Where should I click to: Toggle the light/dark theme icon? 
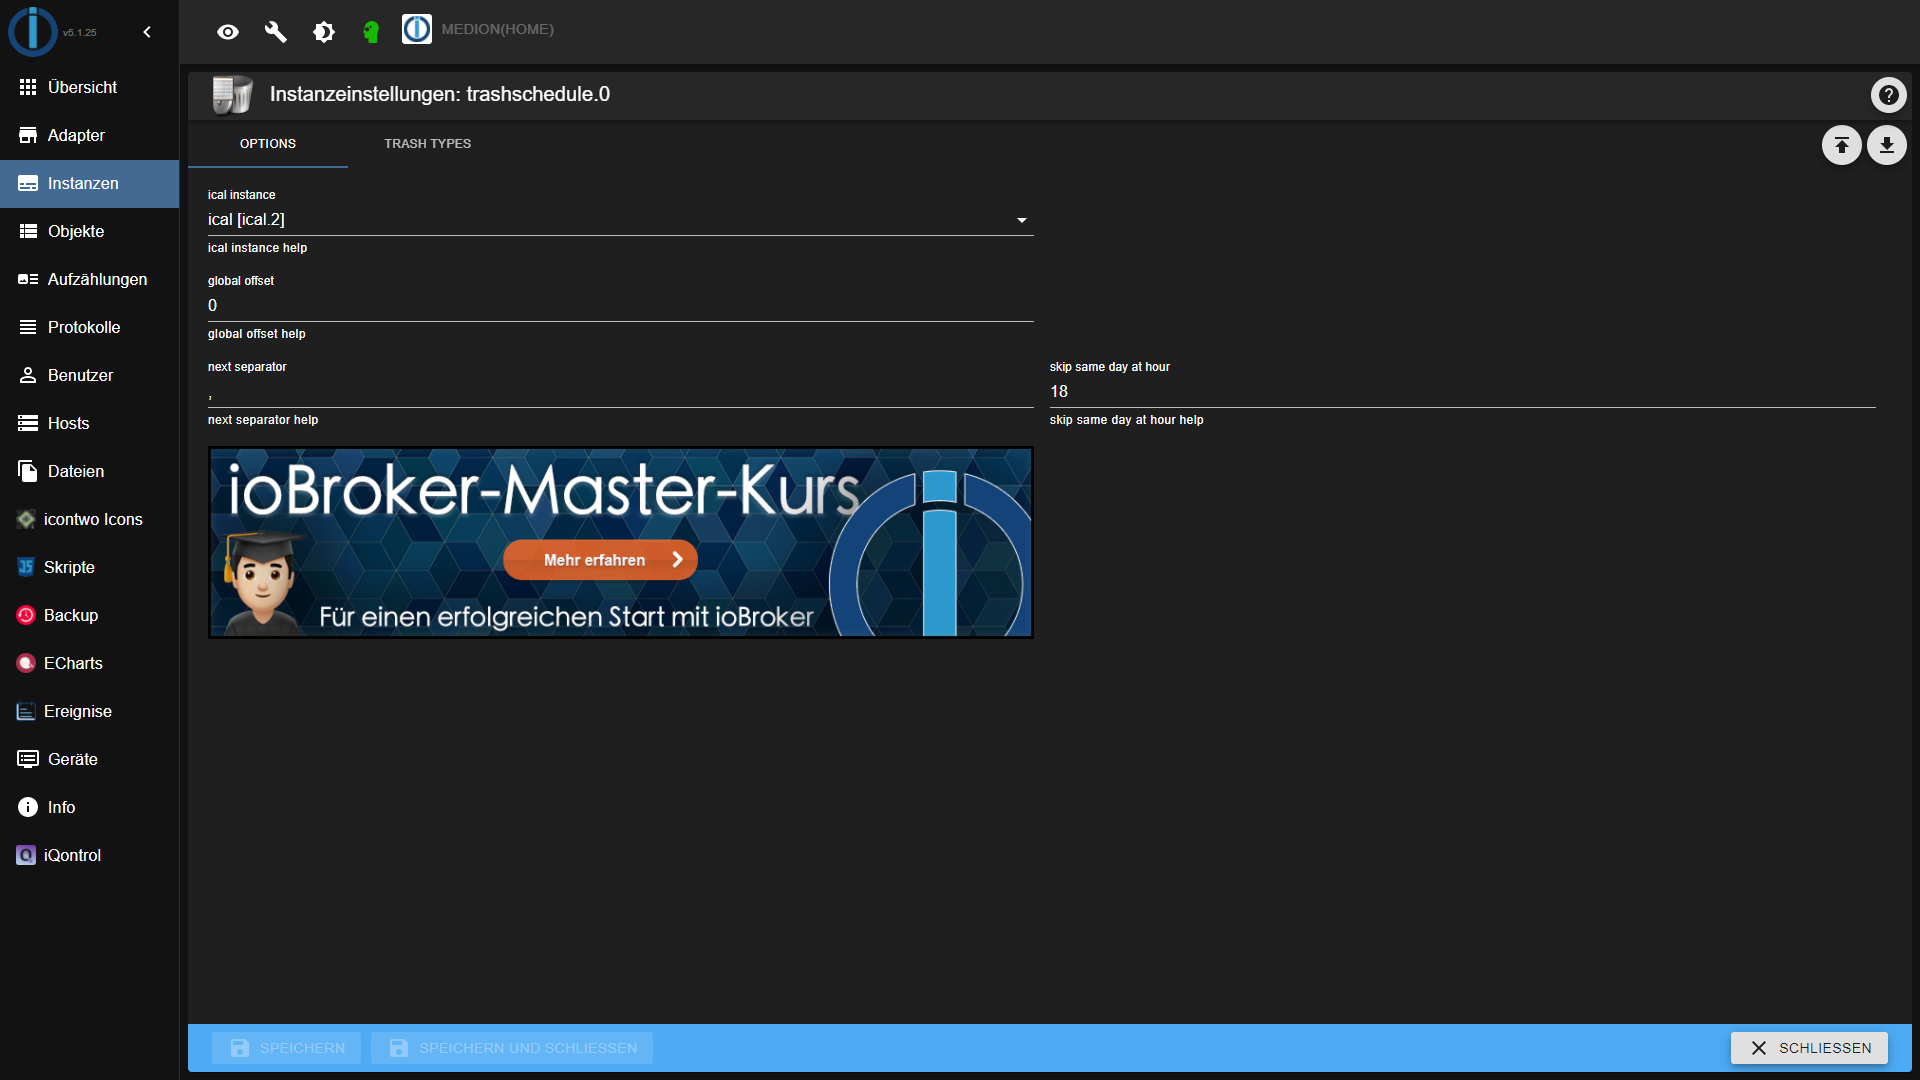324,32
